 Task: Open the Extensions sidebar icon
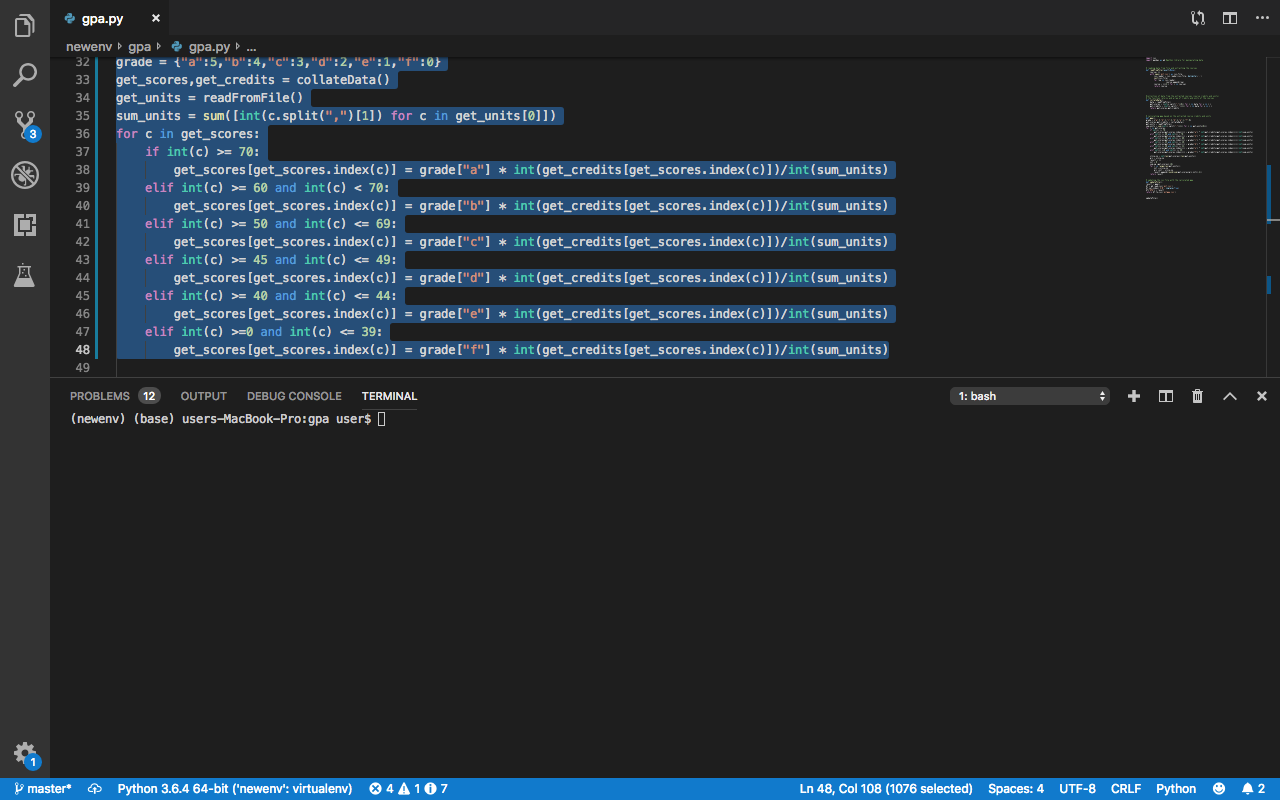[24, 225]
